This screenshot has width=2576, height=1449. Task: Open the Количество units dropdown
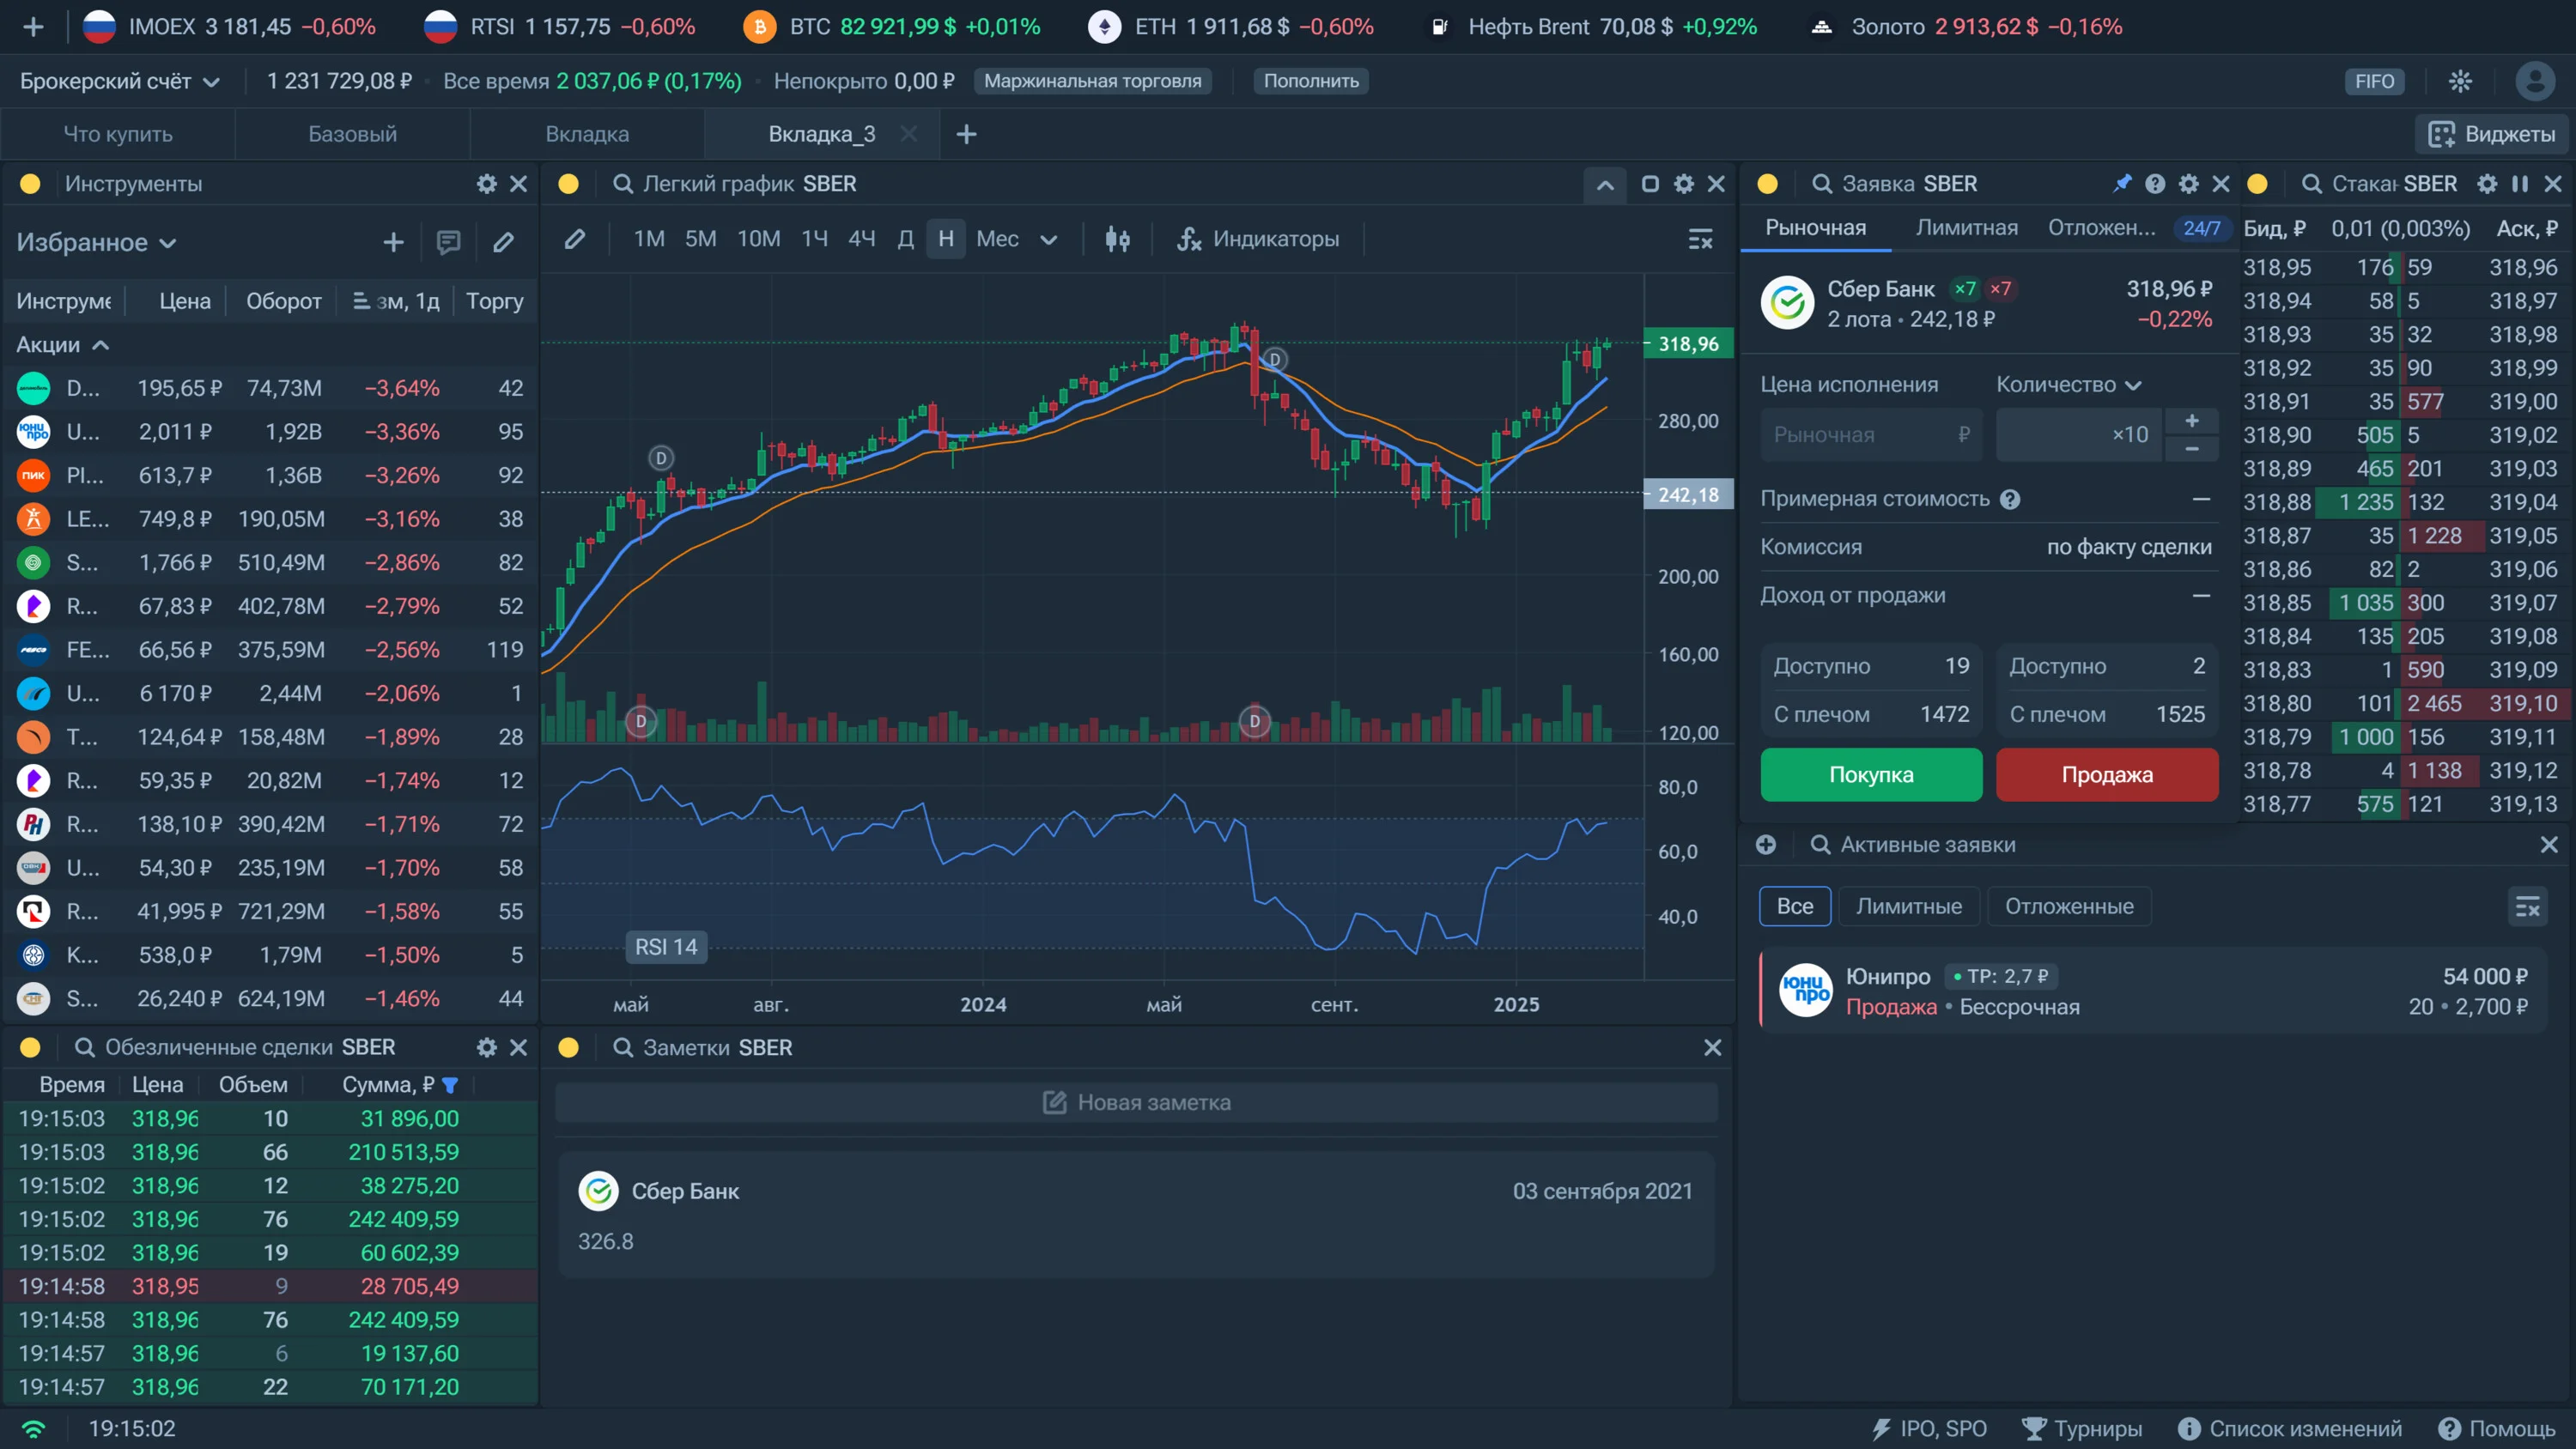(x=2069, y=385)
